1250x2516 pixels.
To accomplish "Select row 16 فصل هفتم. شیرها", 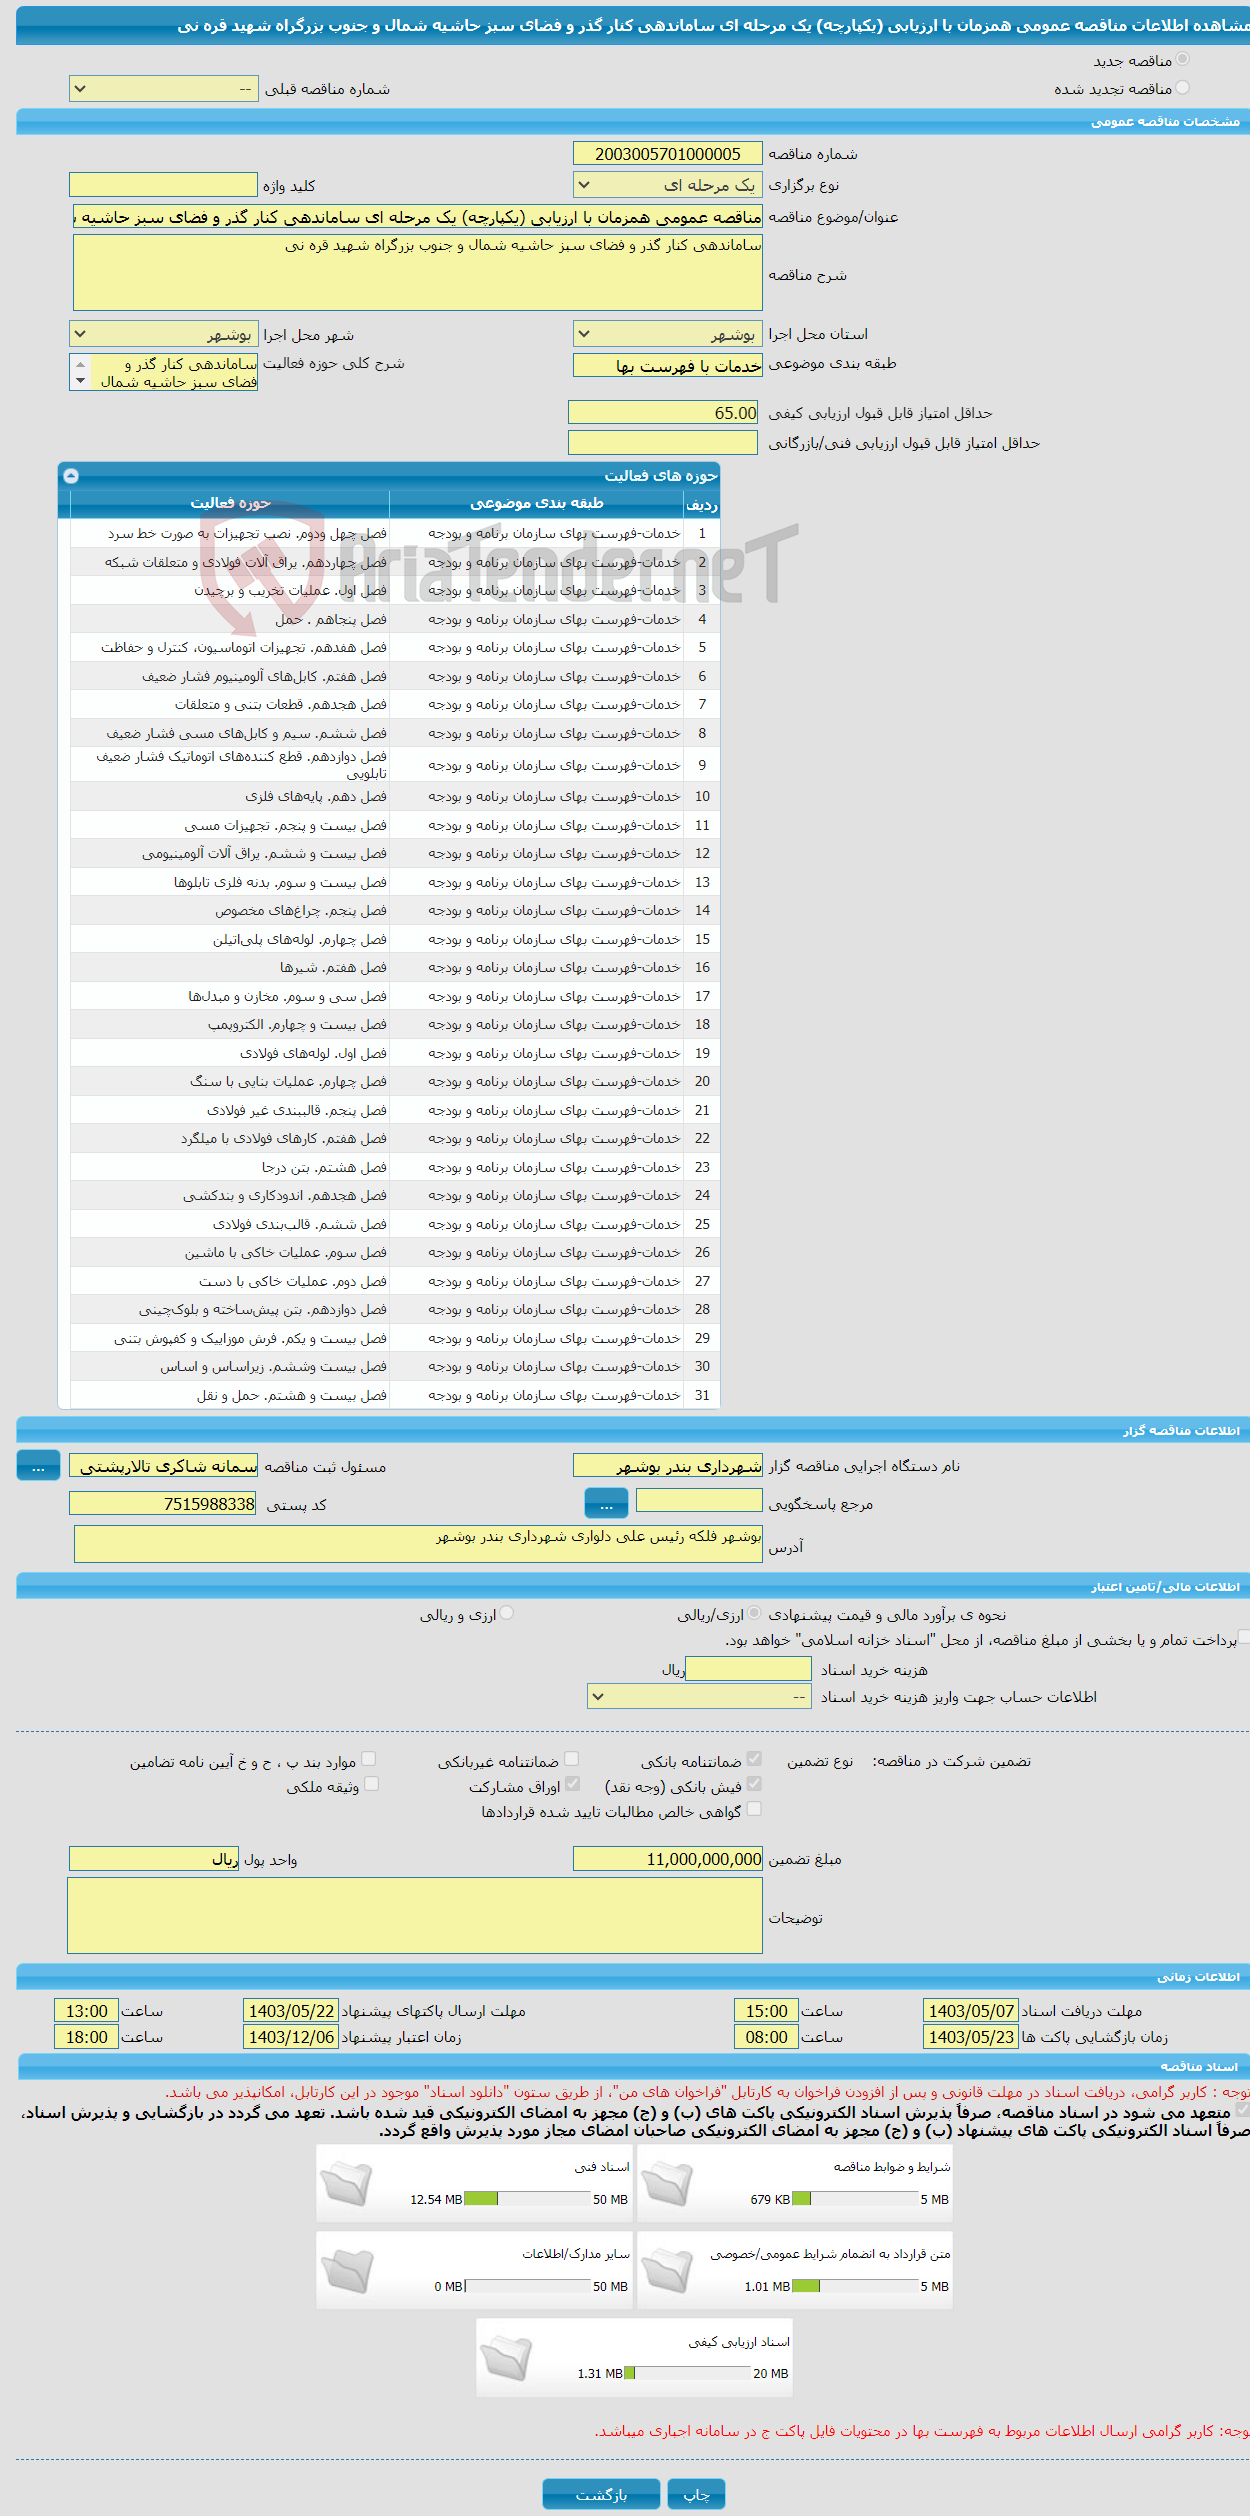I will click(x=395, y=967).
